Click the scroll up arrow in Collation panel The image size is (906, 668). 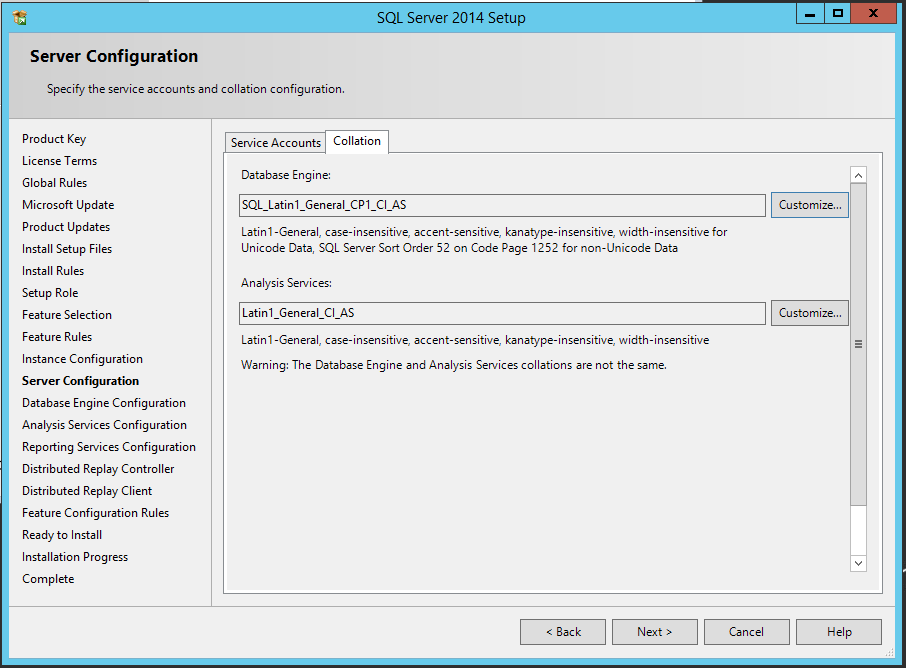[859, 175]
